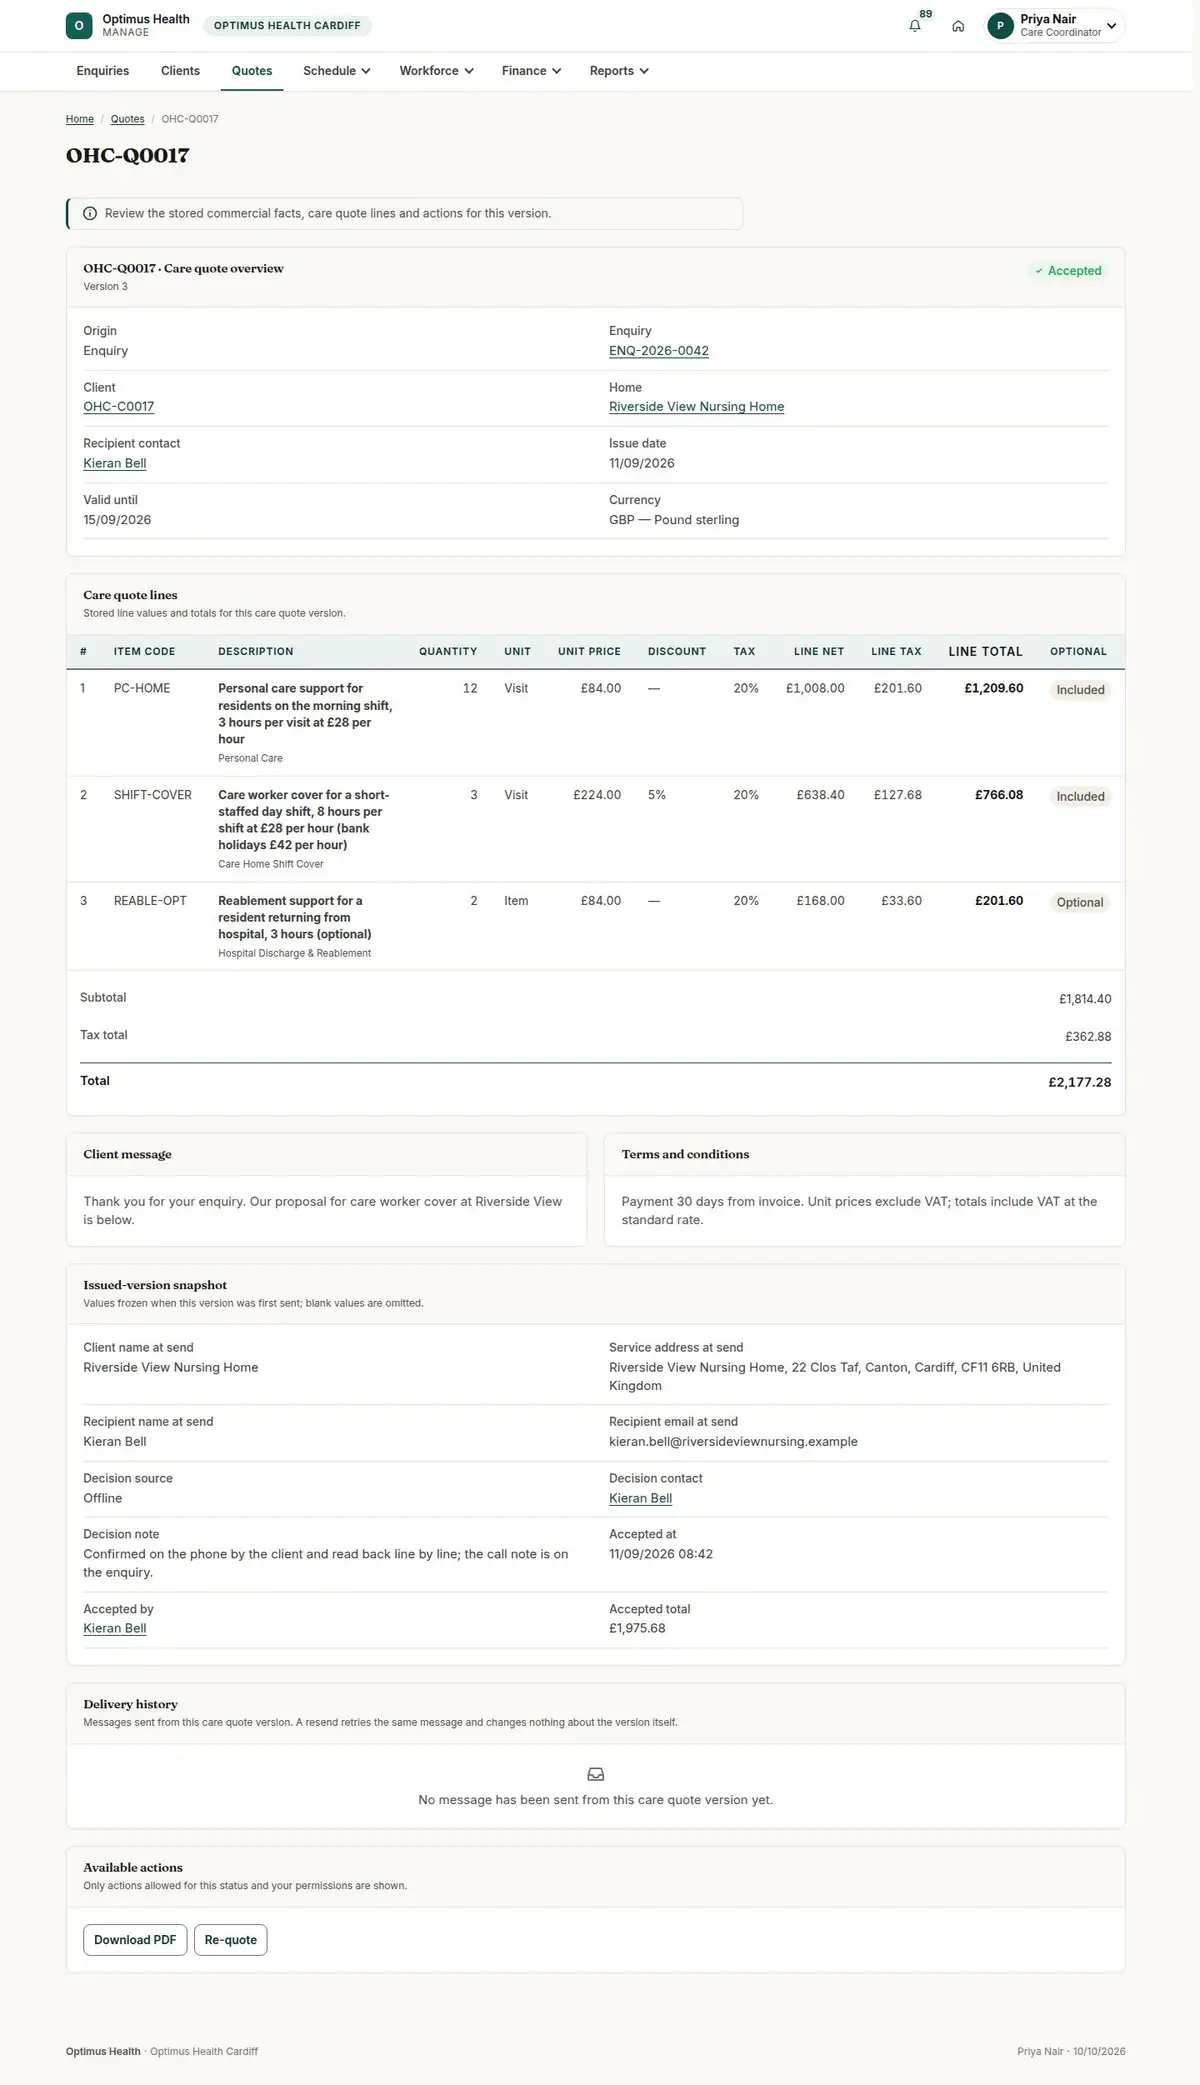Click the Optimus Health logo icon

79,26
